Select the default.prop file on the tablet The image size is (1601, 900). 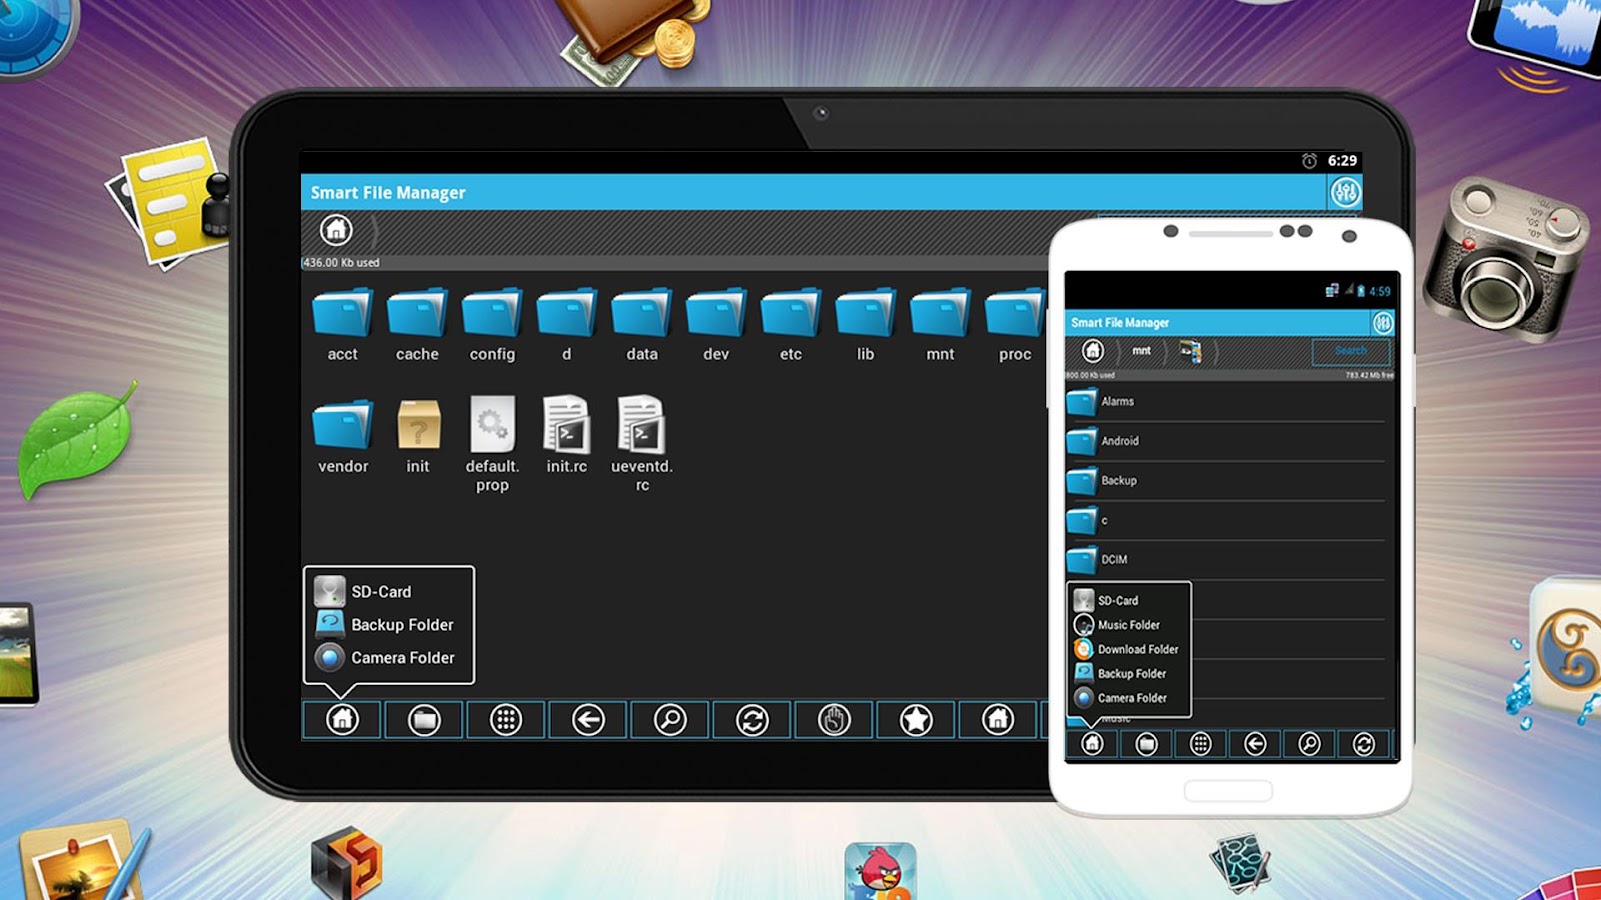492,444
